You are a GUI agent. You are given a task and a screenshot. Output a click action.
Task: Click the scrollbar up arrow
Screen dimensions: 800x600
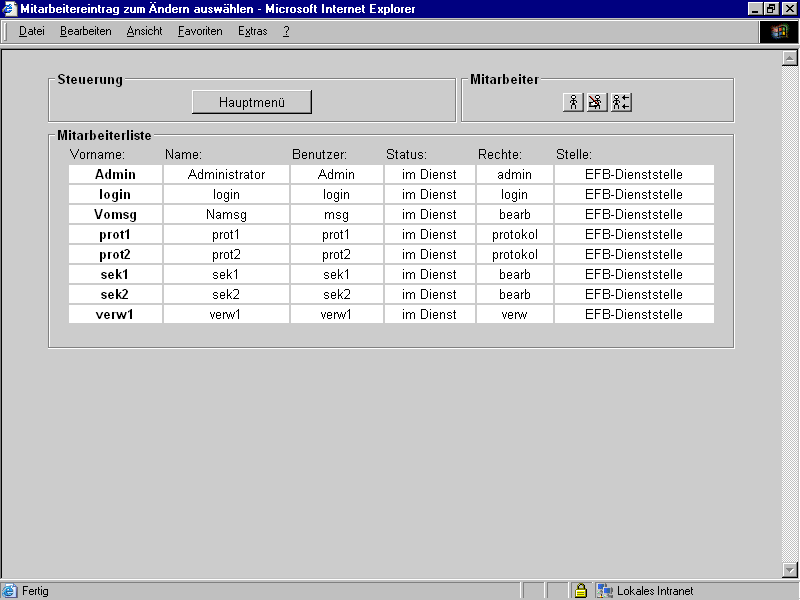[x=789, y=59]
